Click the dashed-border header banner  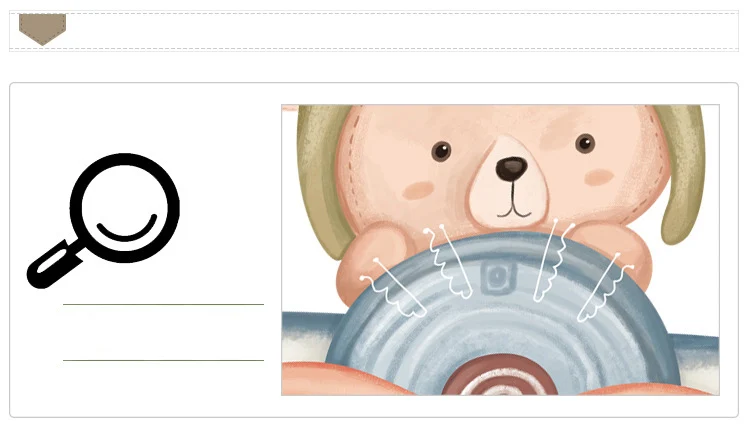374,31
